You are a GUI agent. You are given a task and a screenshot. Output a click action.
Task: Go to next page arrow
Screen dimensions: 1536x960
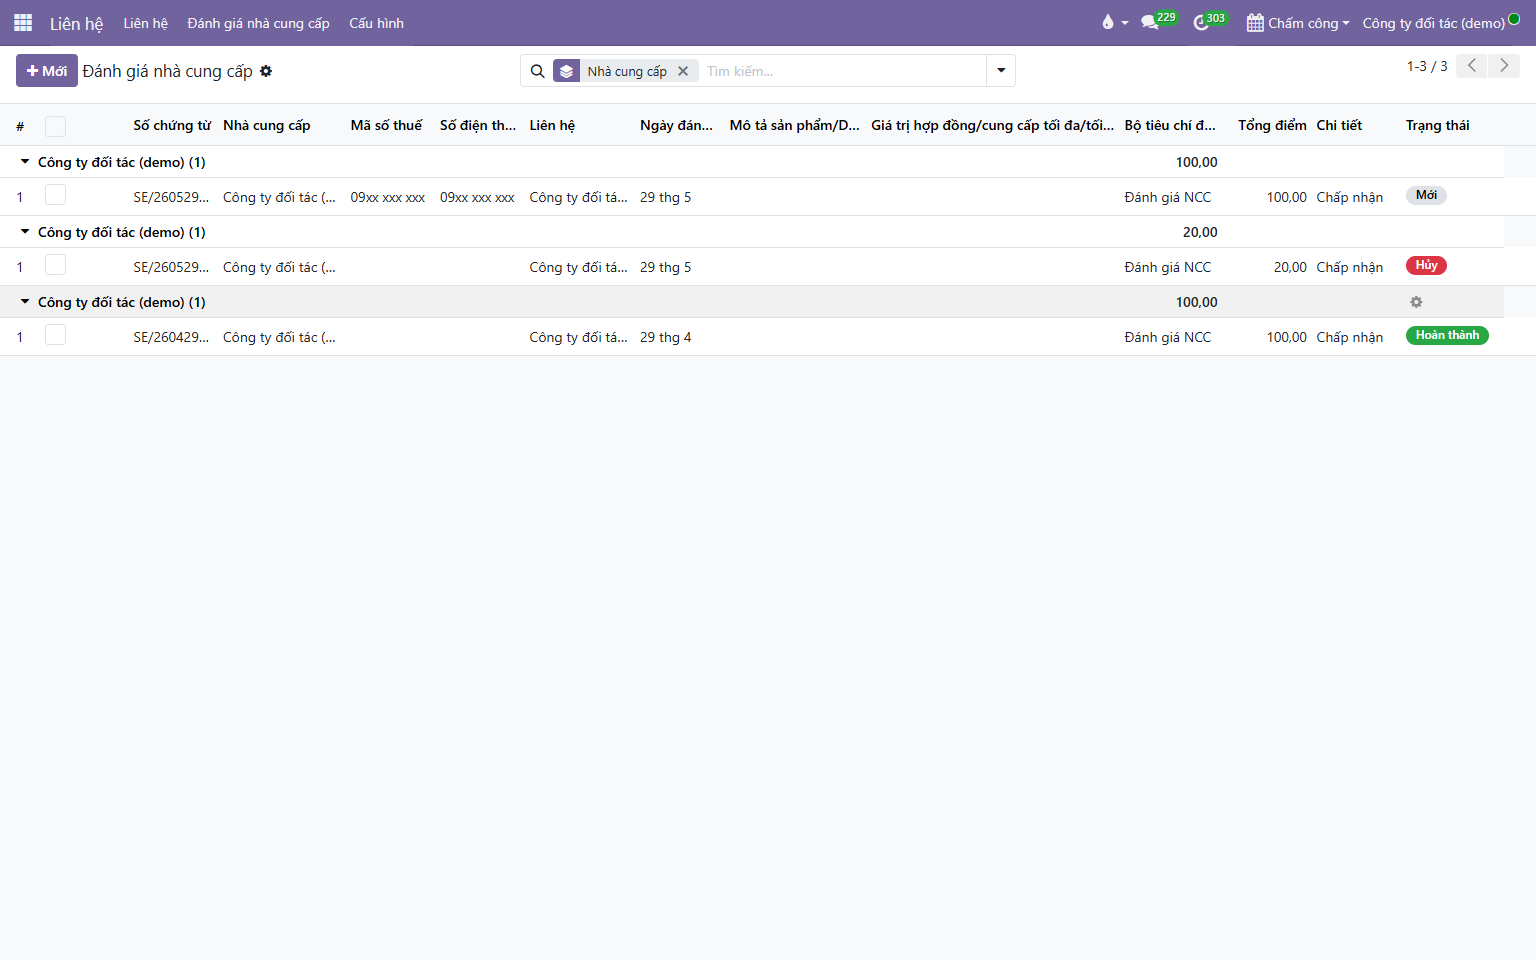pyautogui.click(x=1504, y=66)
